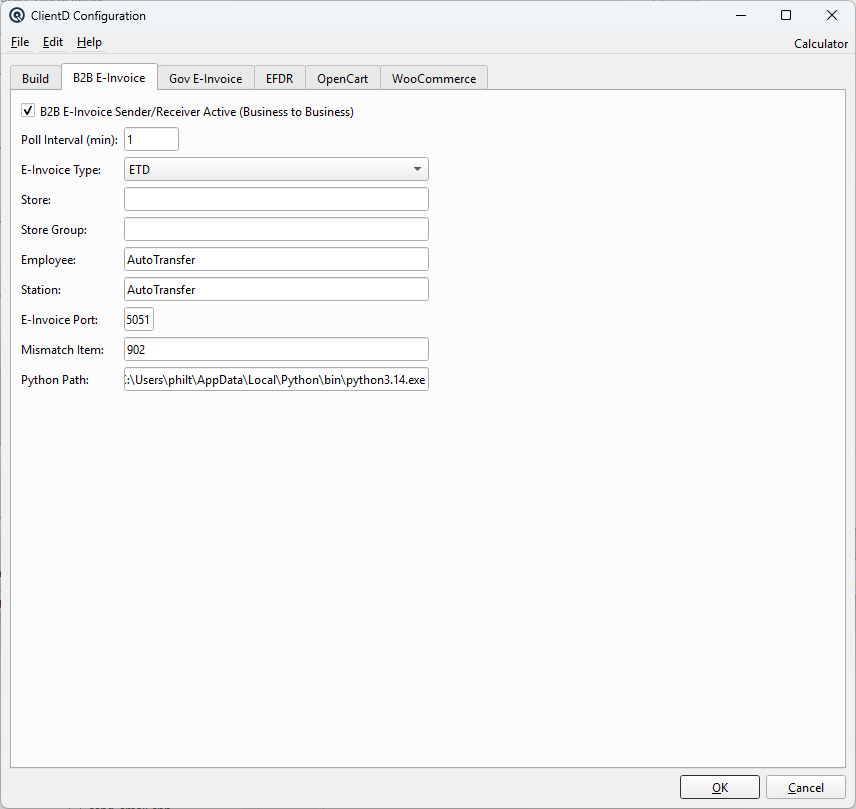Open the File menu
Image resolution: width=856 pixels, height=809 pixels.
[x=20, y=42]
